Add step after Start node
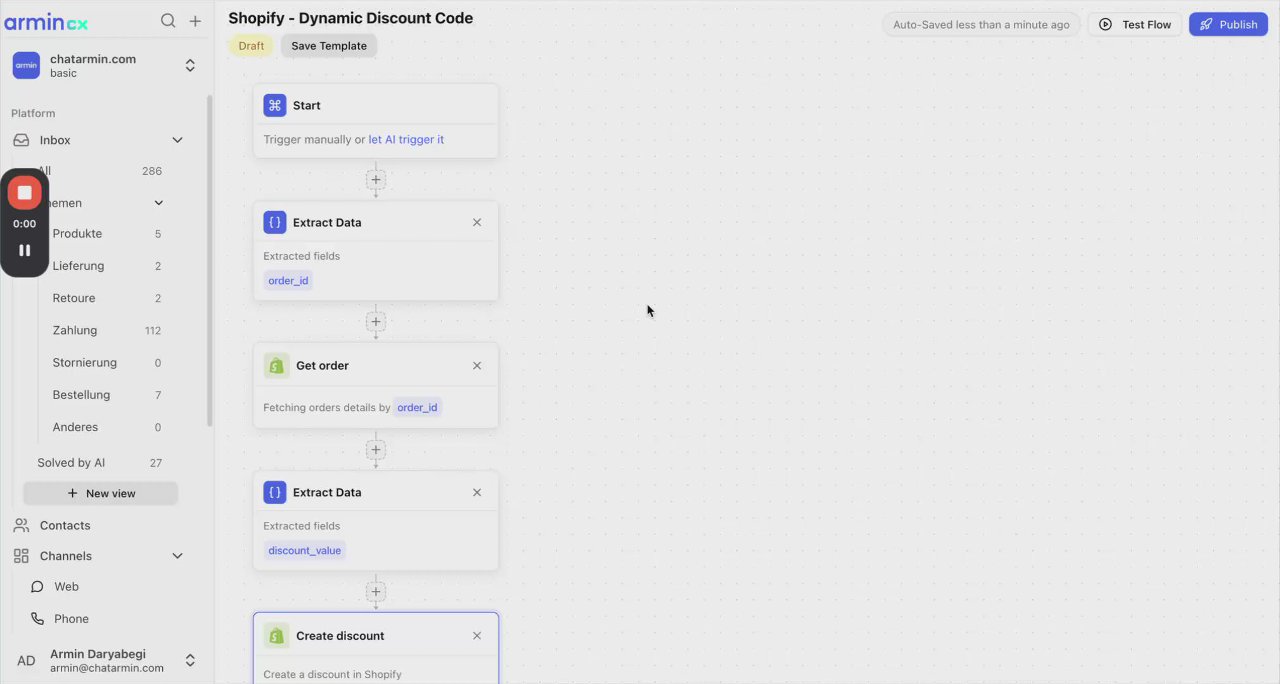Viewport: 1280px width, 684px height. coord(376,180)
